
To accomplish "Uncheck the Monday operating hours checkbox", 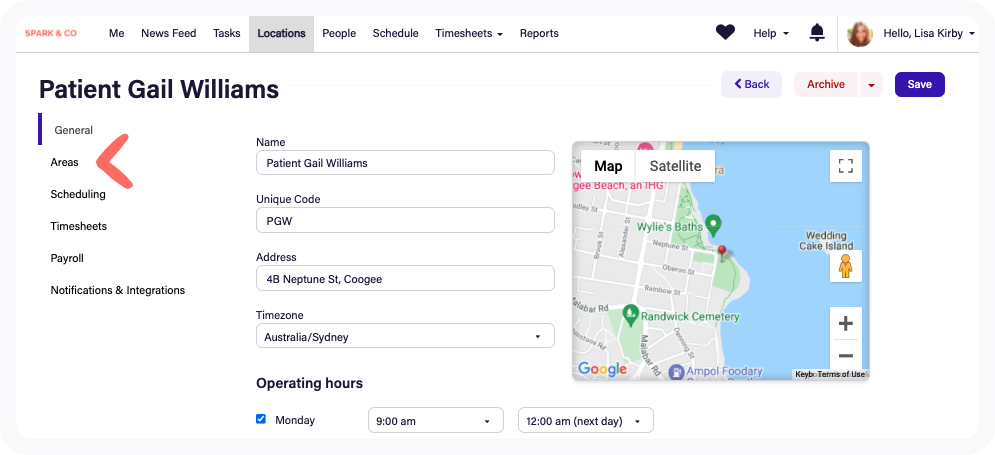I will [261, 419].
